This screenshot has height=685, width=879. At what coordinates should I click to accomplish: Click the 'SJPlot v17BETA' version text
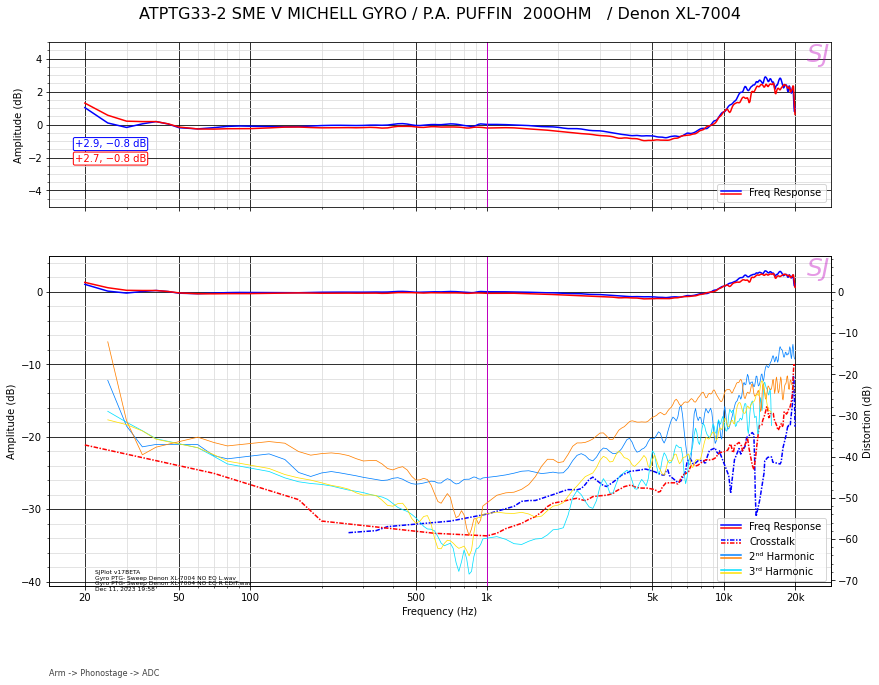coord(117,572)
